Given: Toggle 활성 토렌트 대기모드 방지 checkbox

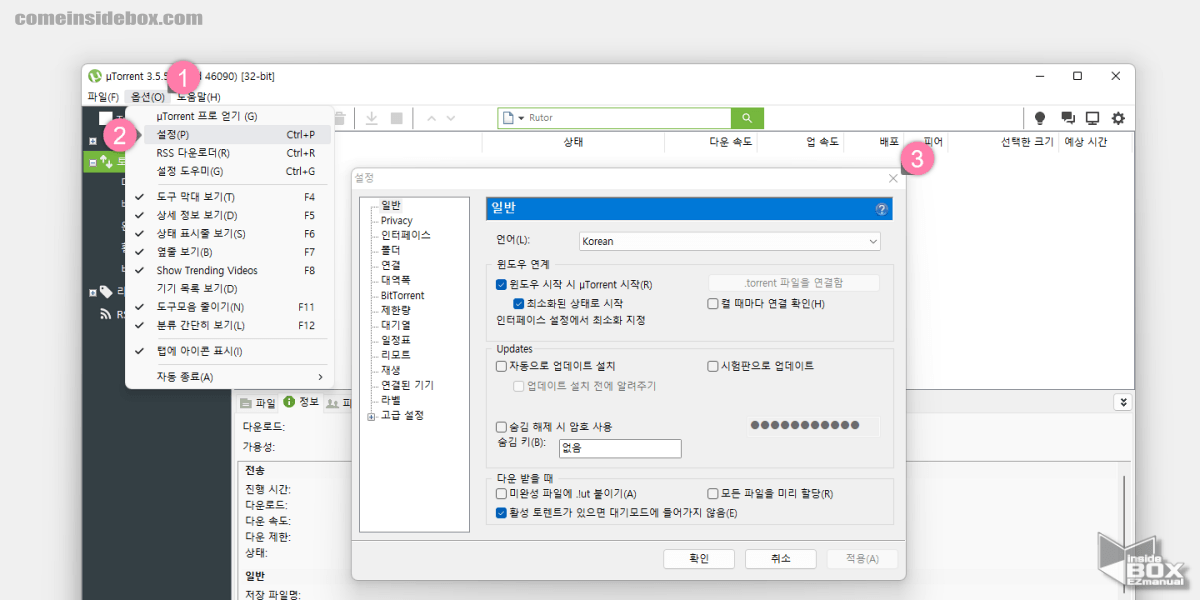Looking at the screenshot, I should point(502,513).
